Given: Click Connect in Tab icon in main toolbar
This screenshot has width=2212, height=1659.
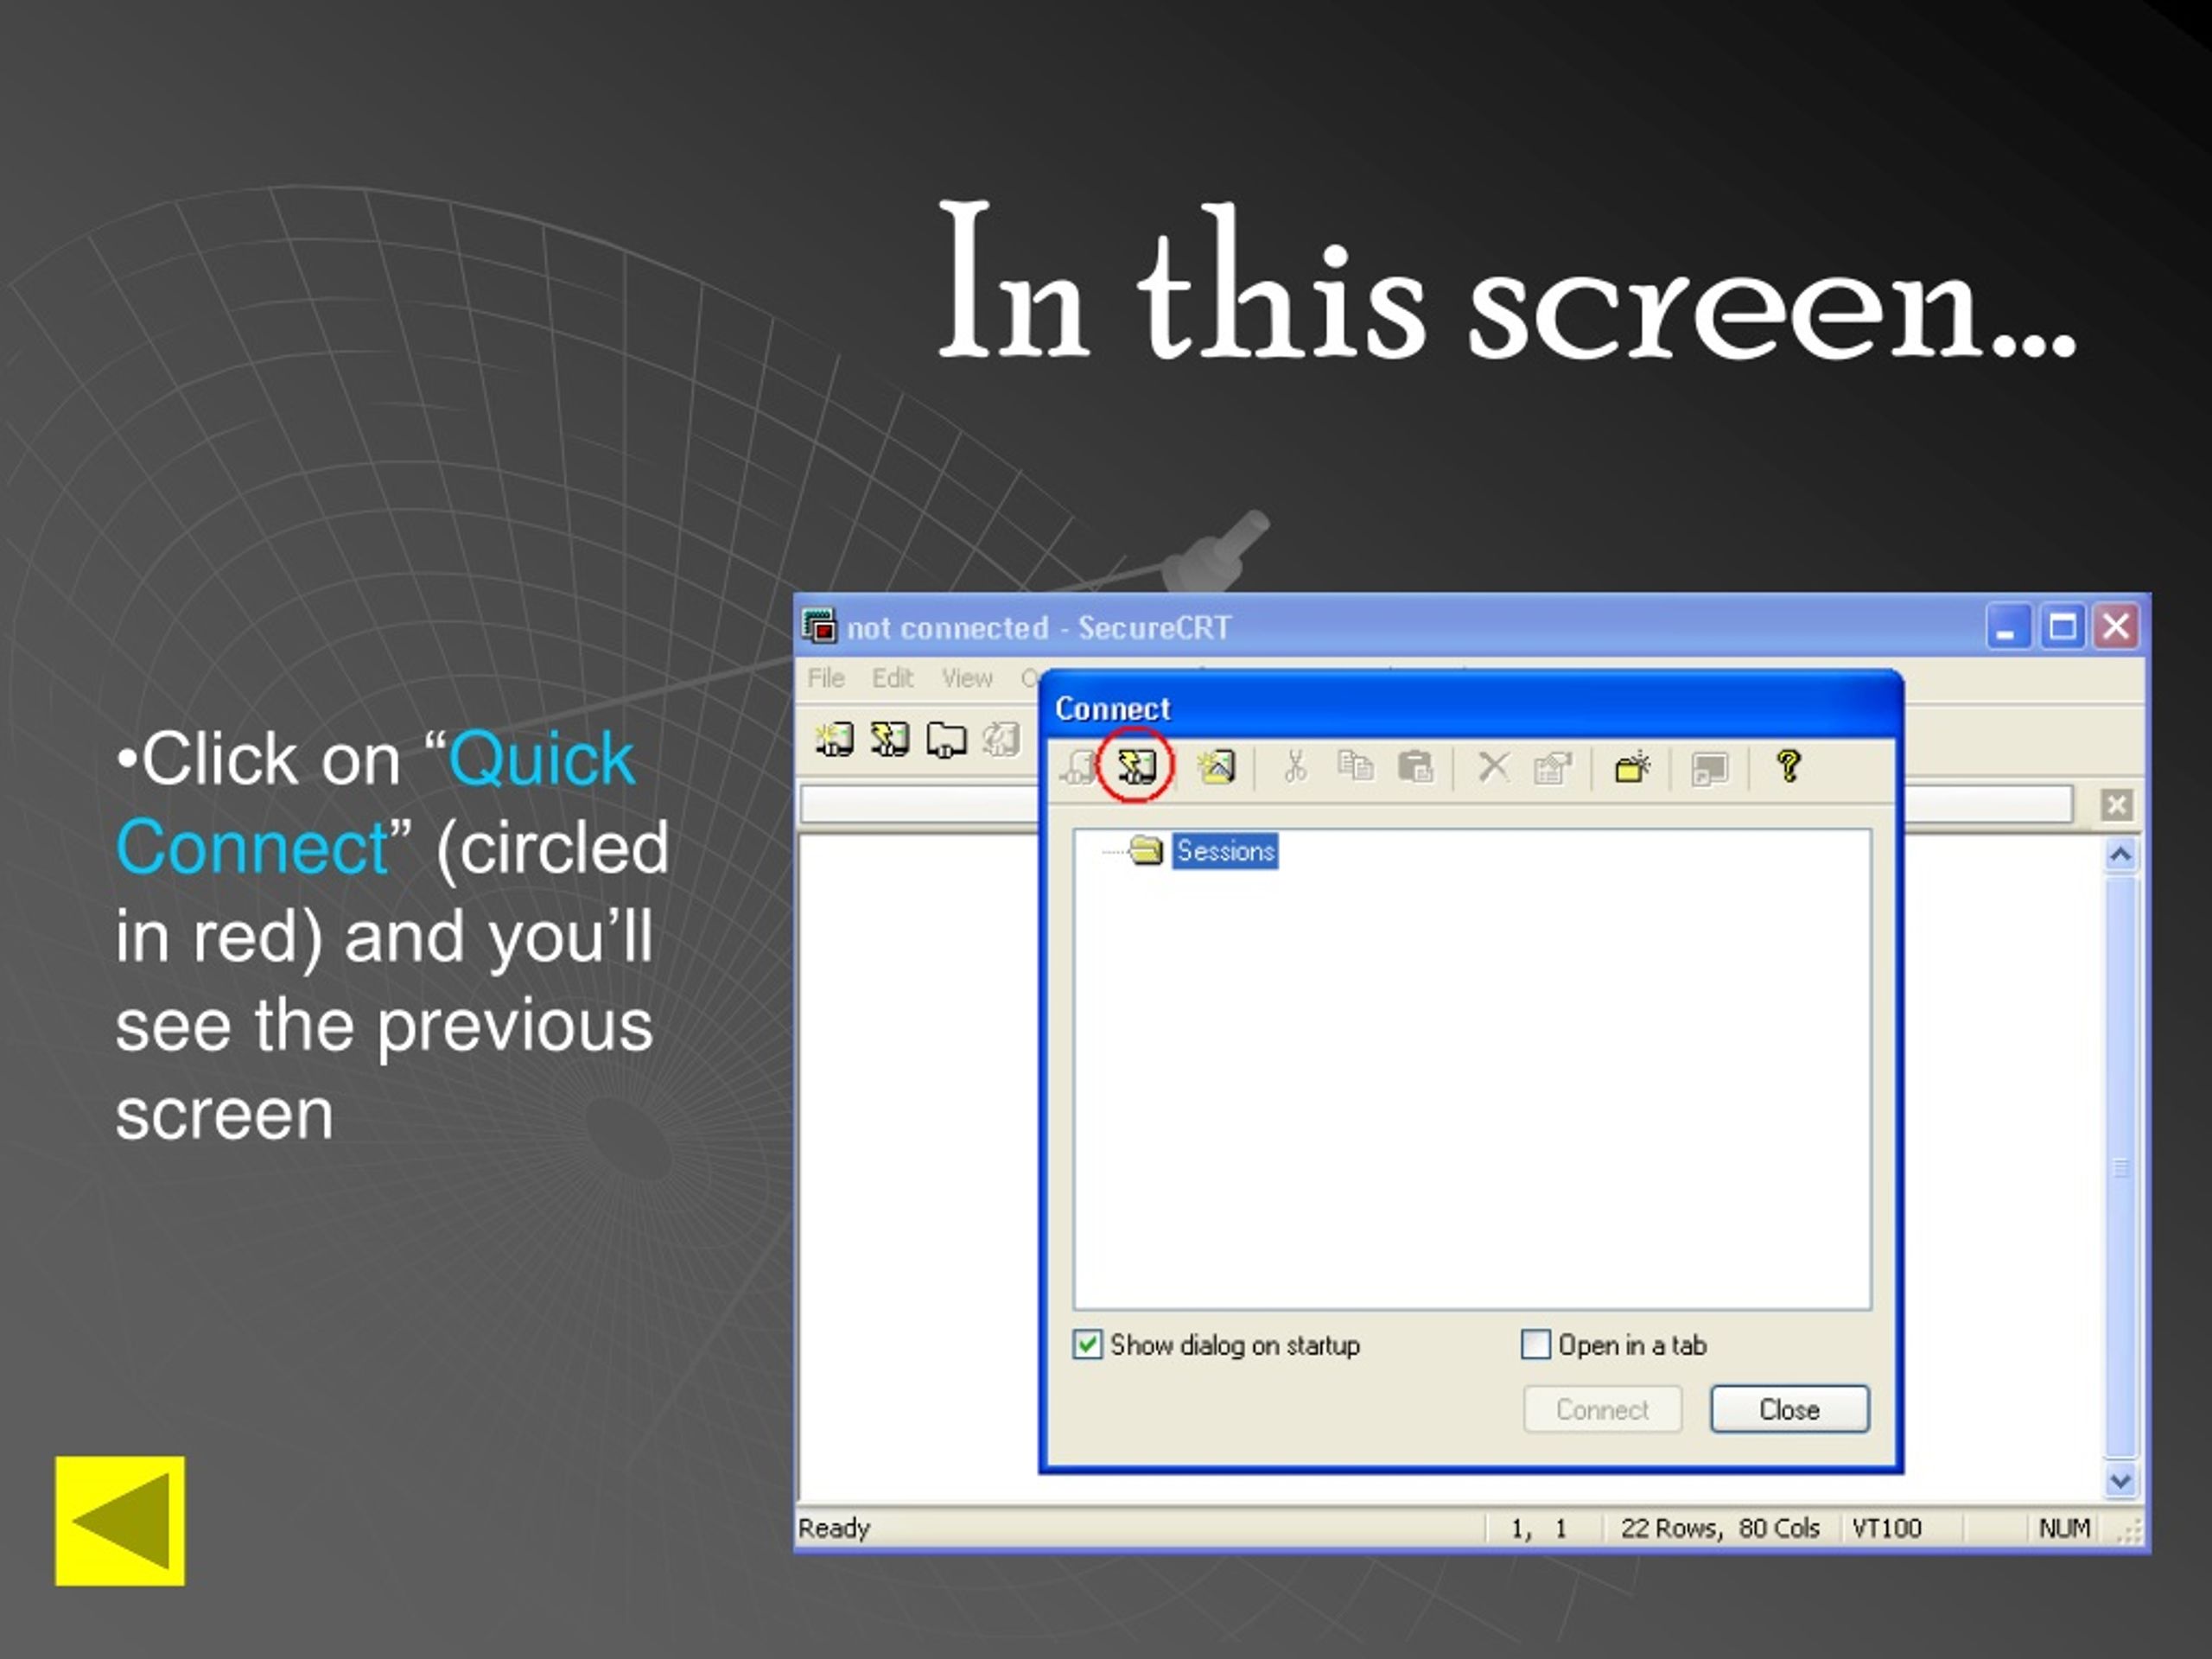Looking at the screenshot, I should point(945,740).
